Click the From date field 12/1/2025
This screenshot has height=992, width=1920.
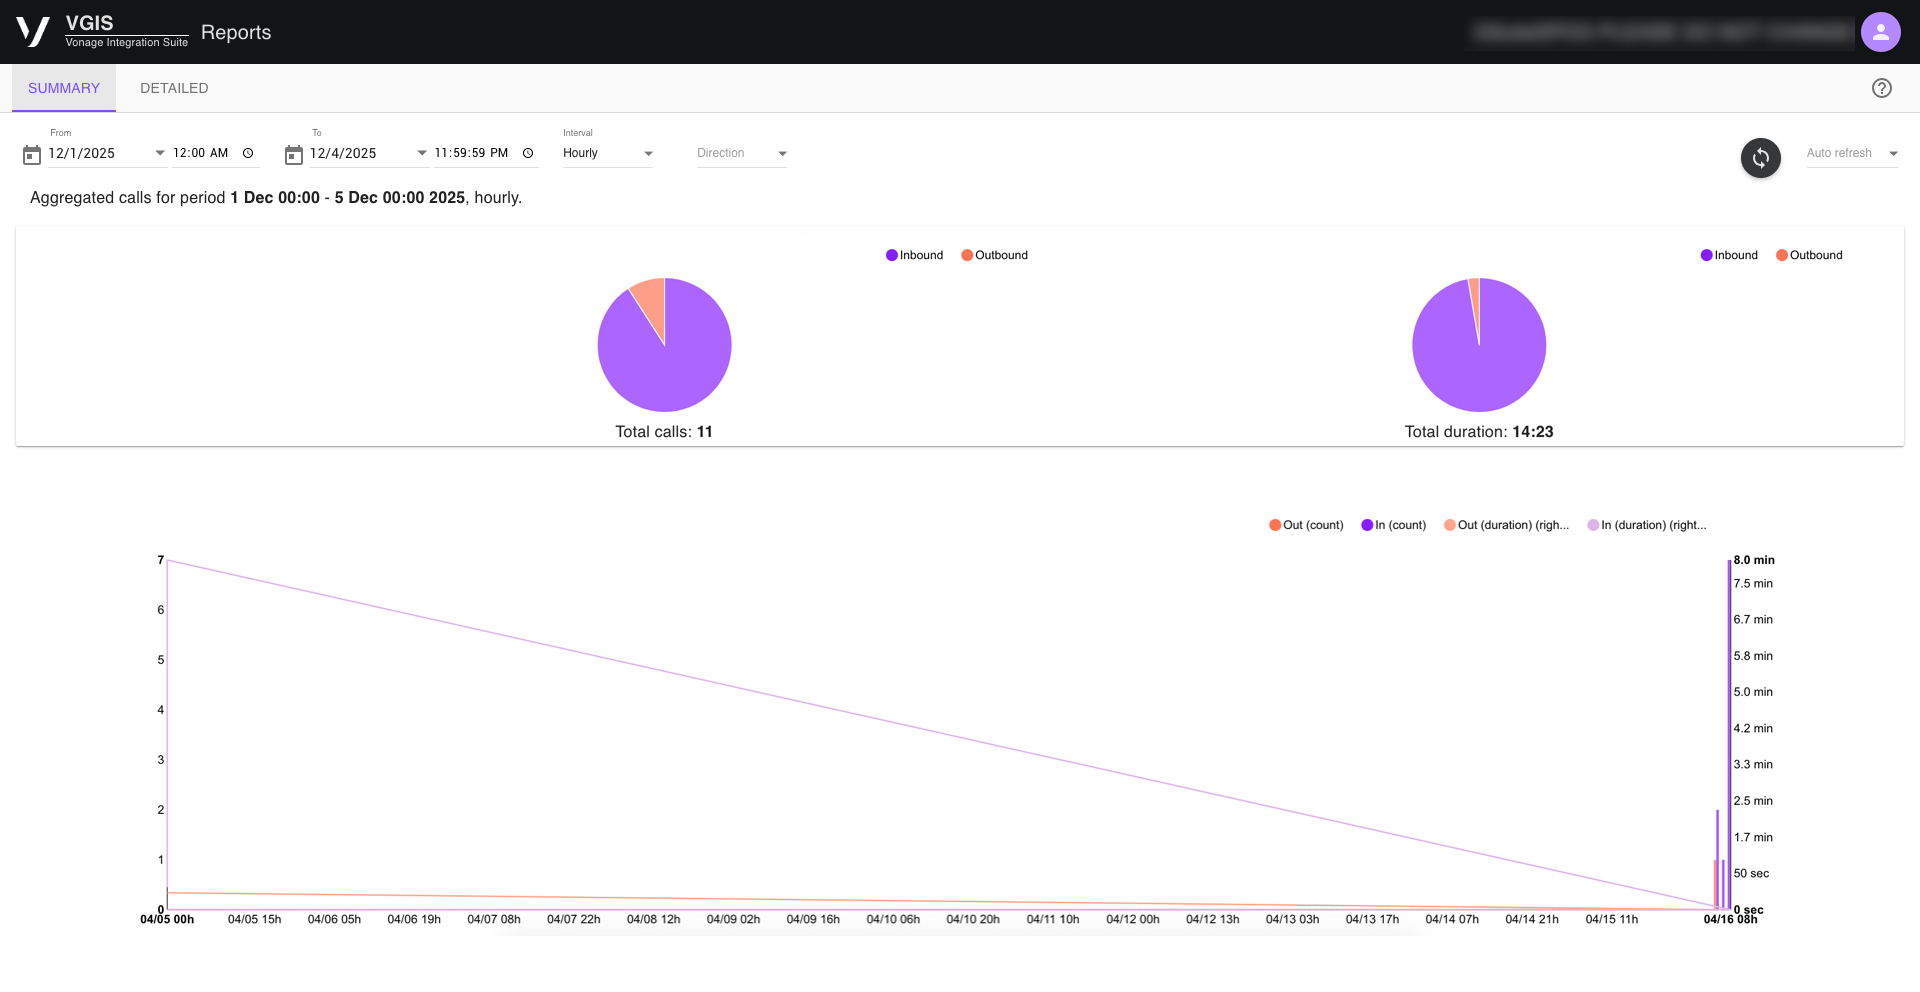pyautogui.click(x=82, y=153)
